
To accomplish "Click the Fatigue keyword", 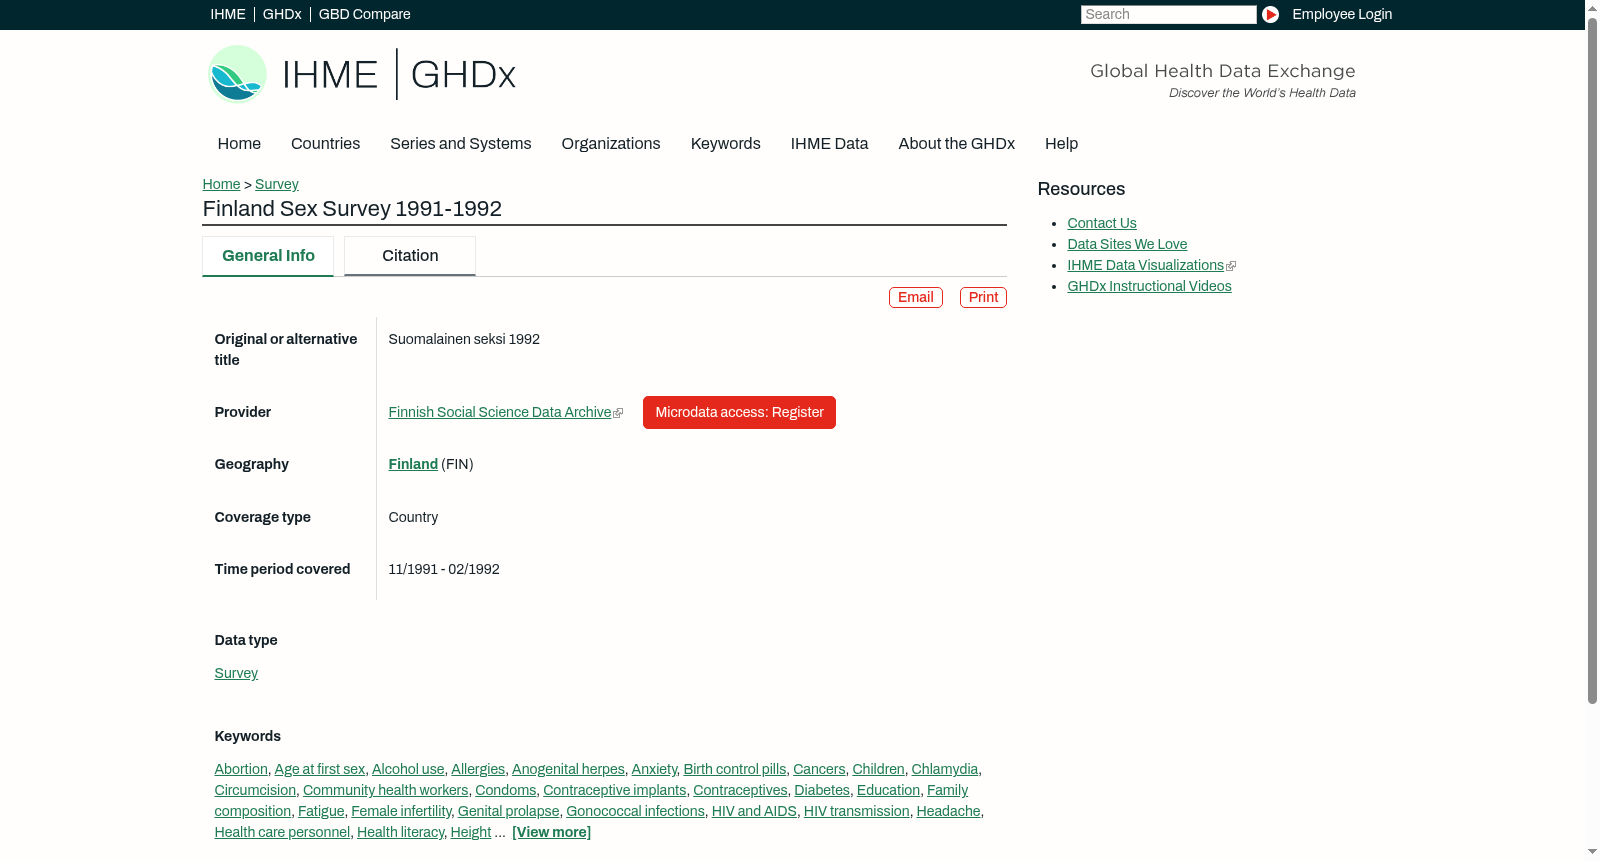I will [x=321, y=811].
